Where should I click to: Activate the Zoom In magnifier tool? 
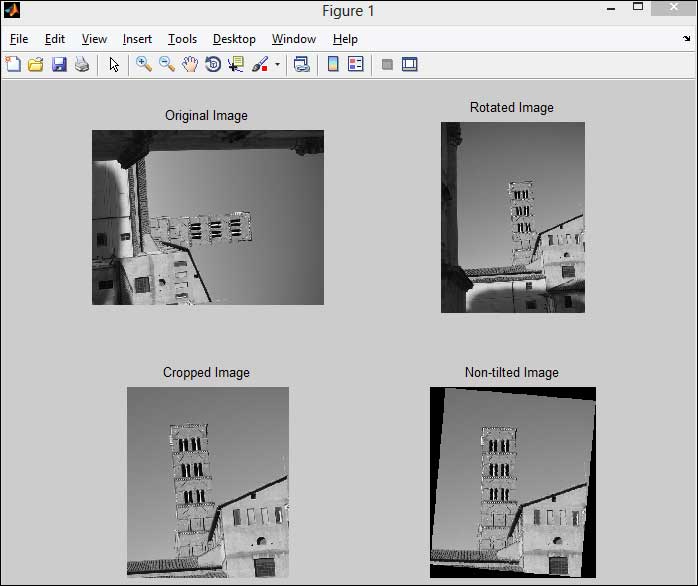(x=144, y=64)
